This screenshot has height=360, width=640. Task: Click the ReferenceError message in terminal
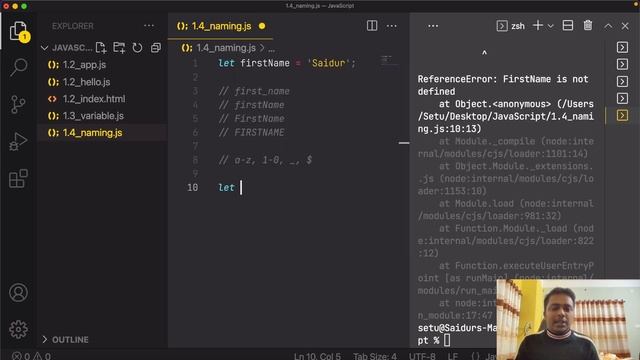point(503,85)
